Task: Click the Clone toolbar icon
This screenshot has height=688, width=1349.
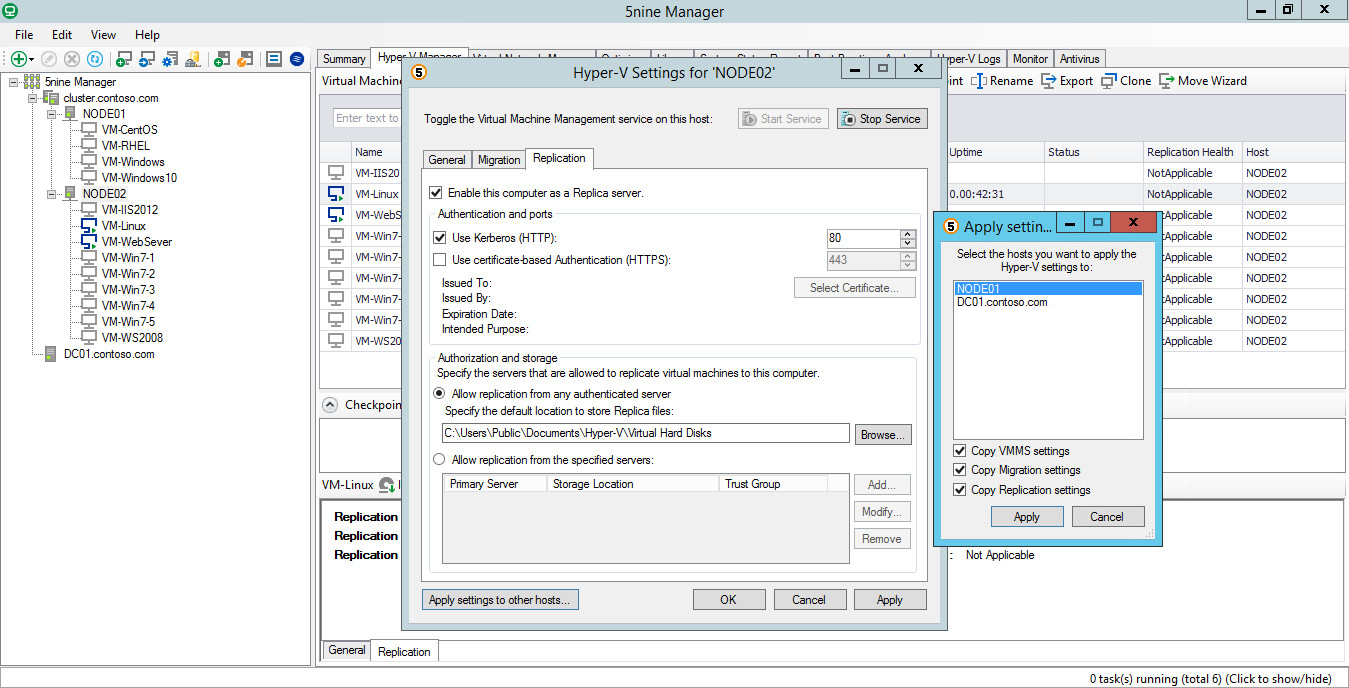Action: pyautogui.click(x=1109, y=81)
